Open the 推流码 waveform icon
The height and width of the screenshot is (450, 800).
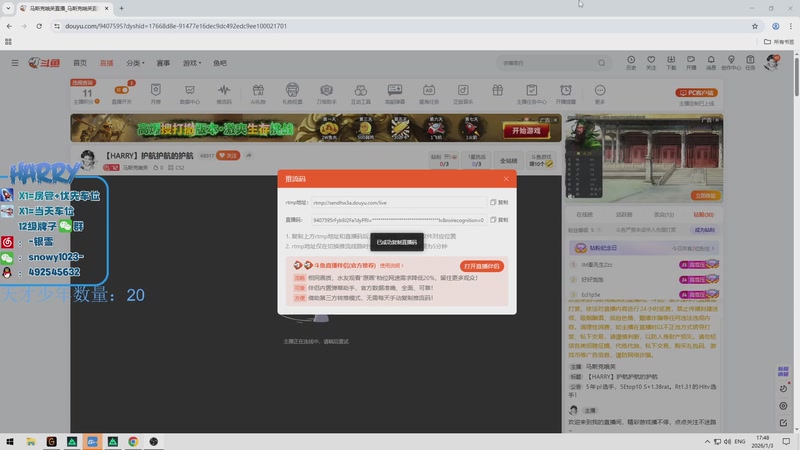tap(224, 93)
